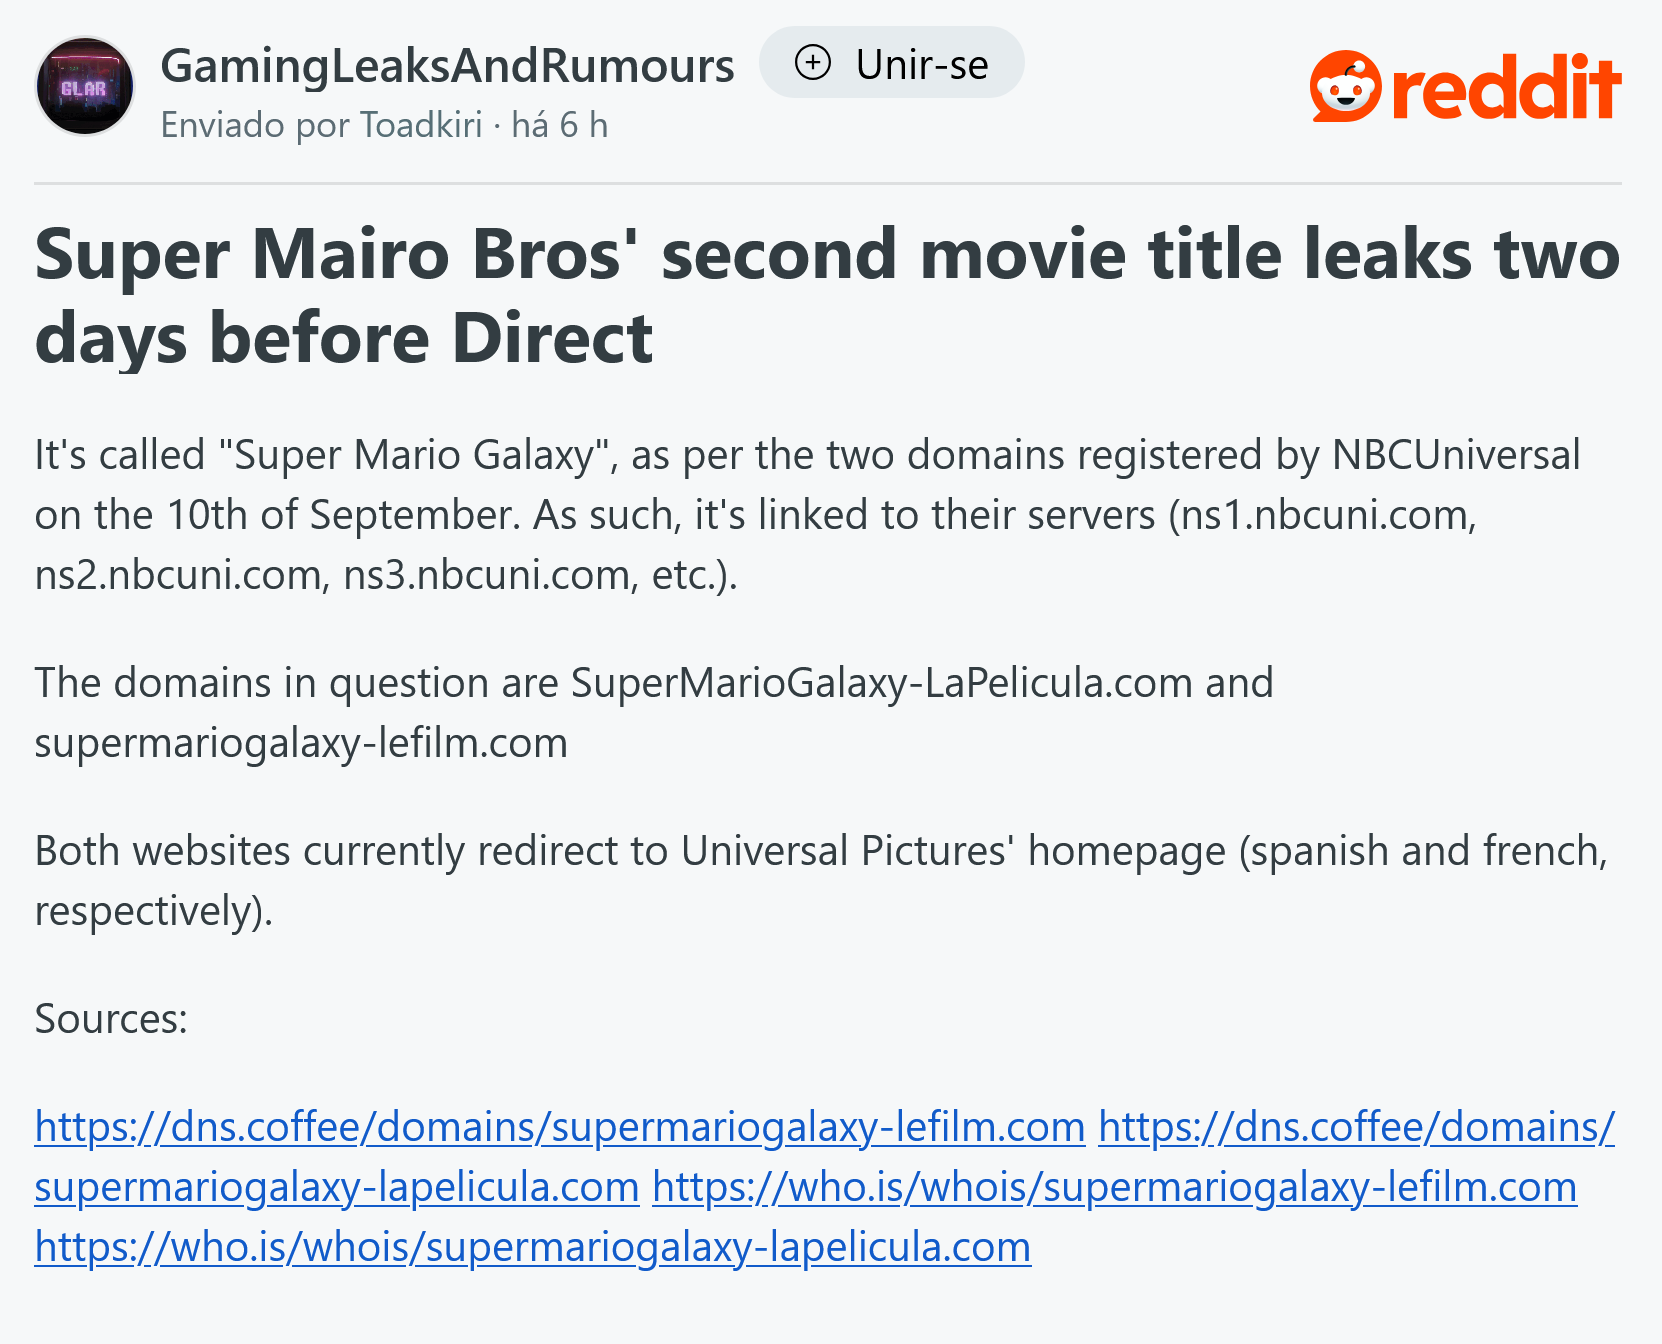1662x1344 pixels.
Task: Open the GamingLeaksAndRumours subreddit name
Action: (x=447, y=66)
